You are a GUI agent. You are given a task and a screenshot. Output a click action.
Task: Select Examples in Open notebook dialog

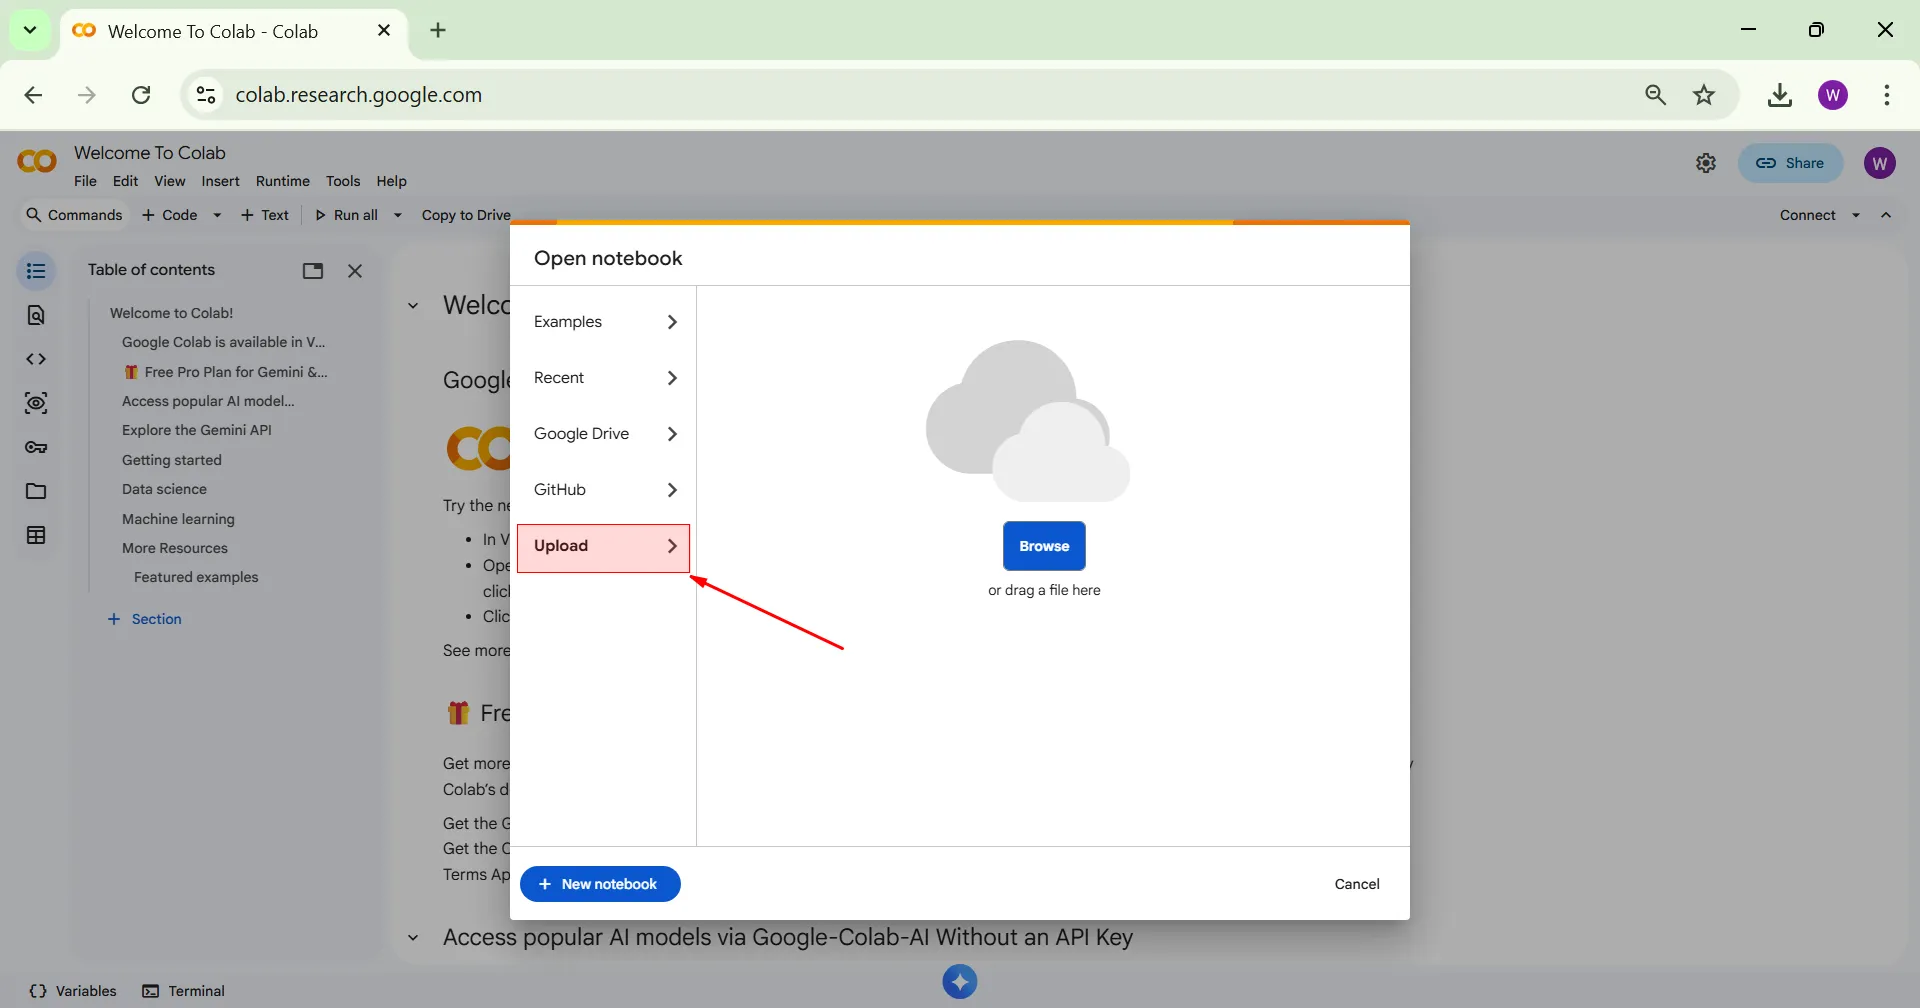603,322
